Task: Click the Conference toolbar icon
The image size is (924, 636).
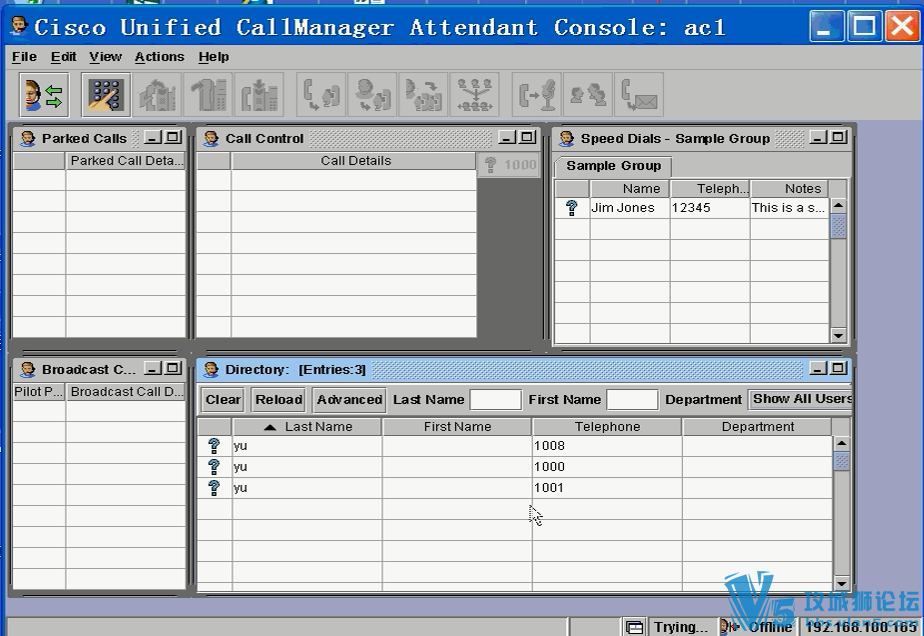Action: [x=474, y=94]
